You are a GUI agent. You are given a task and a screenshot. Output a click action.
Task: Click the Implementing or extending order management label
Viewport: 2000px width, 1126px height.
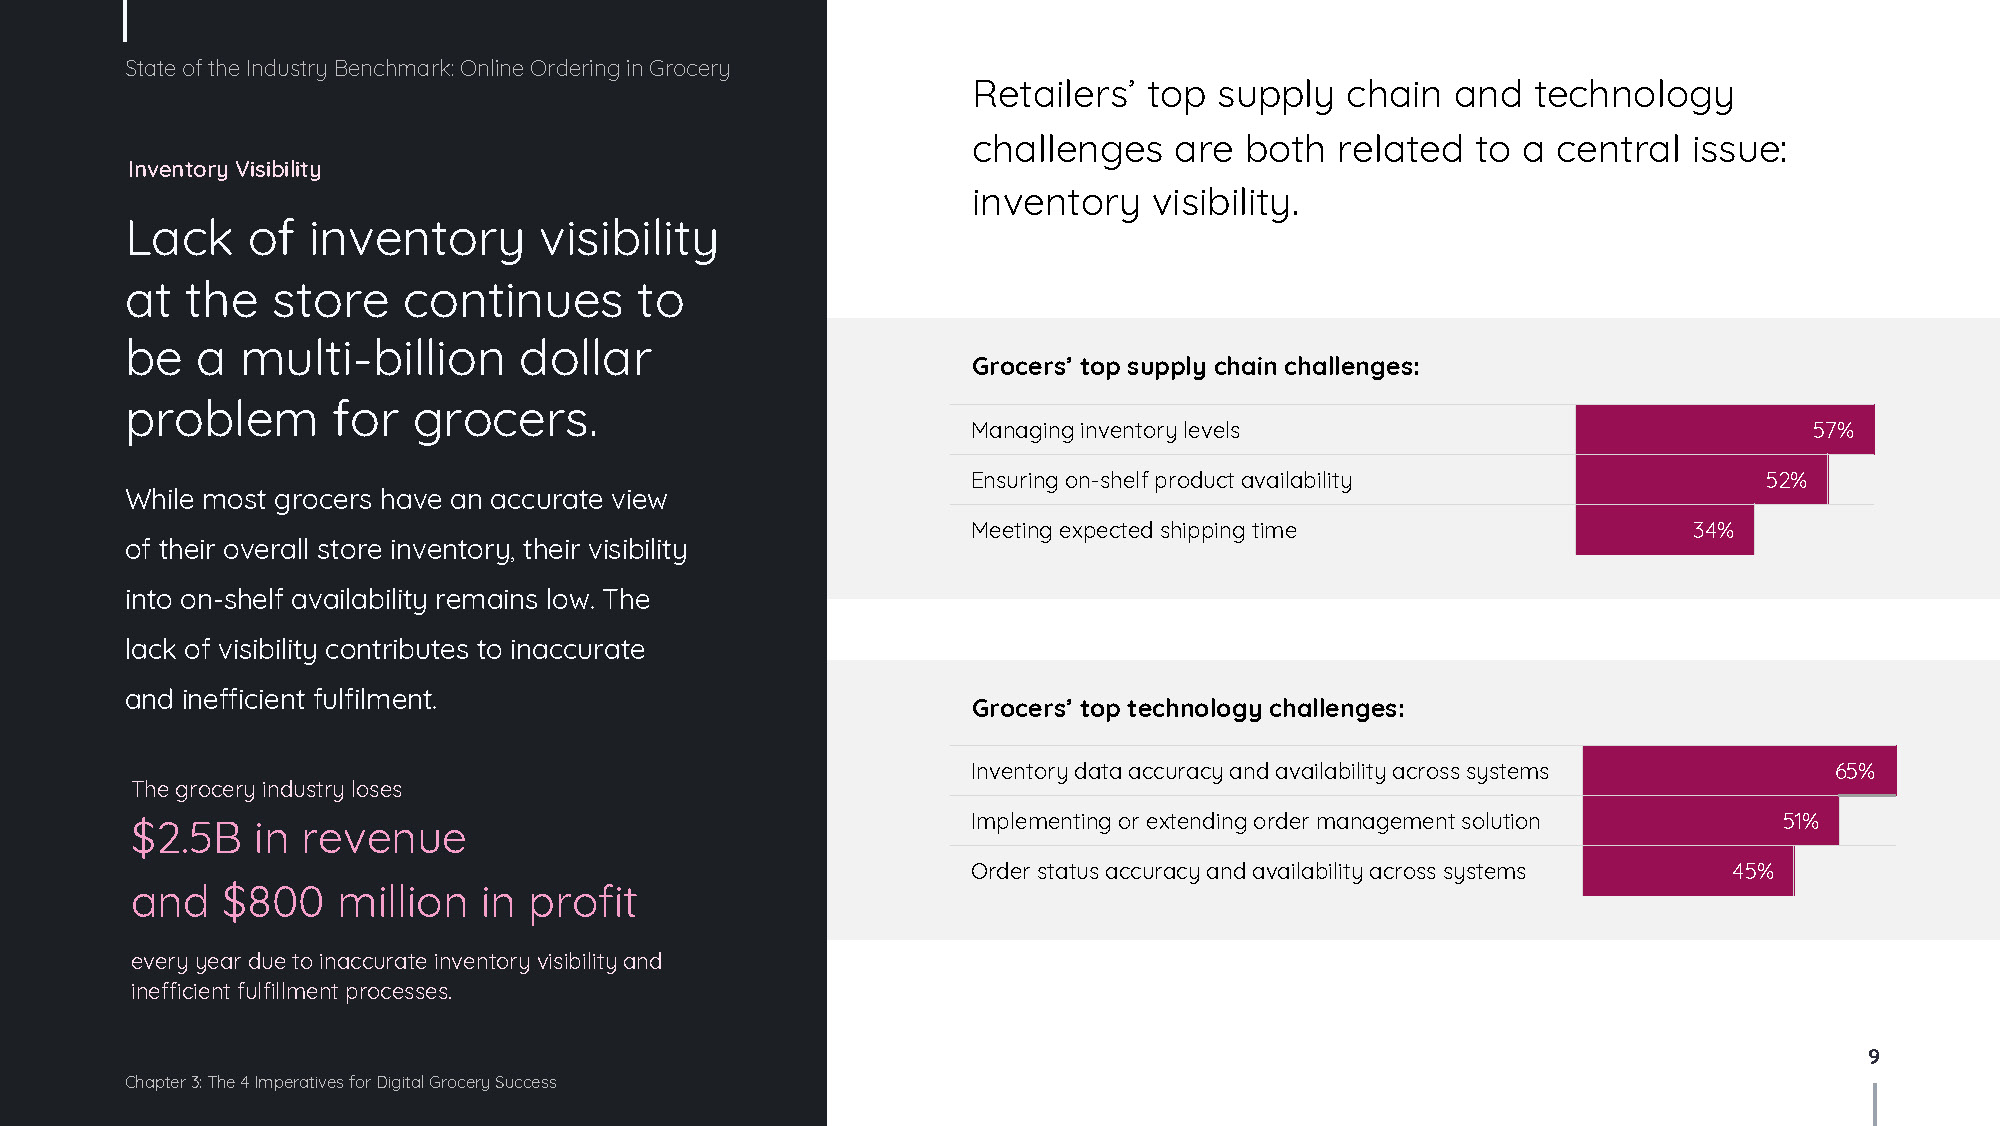point(1255,822)
